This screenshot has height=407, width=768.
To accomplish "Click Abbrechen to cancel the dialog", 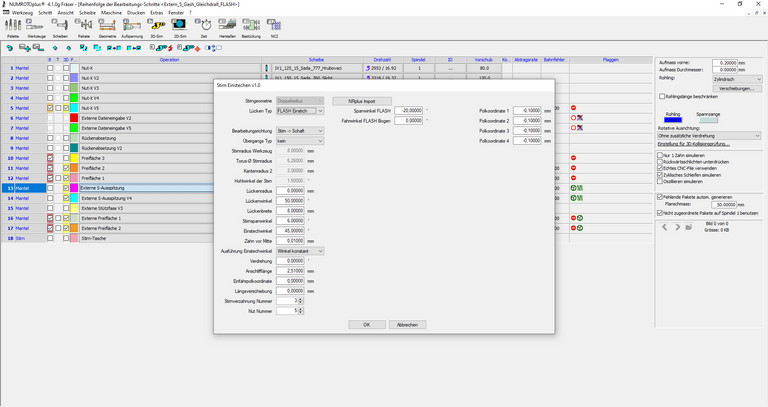I will pyautogui.click(x=407, y=325).
